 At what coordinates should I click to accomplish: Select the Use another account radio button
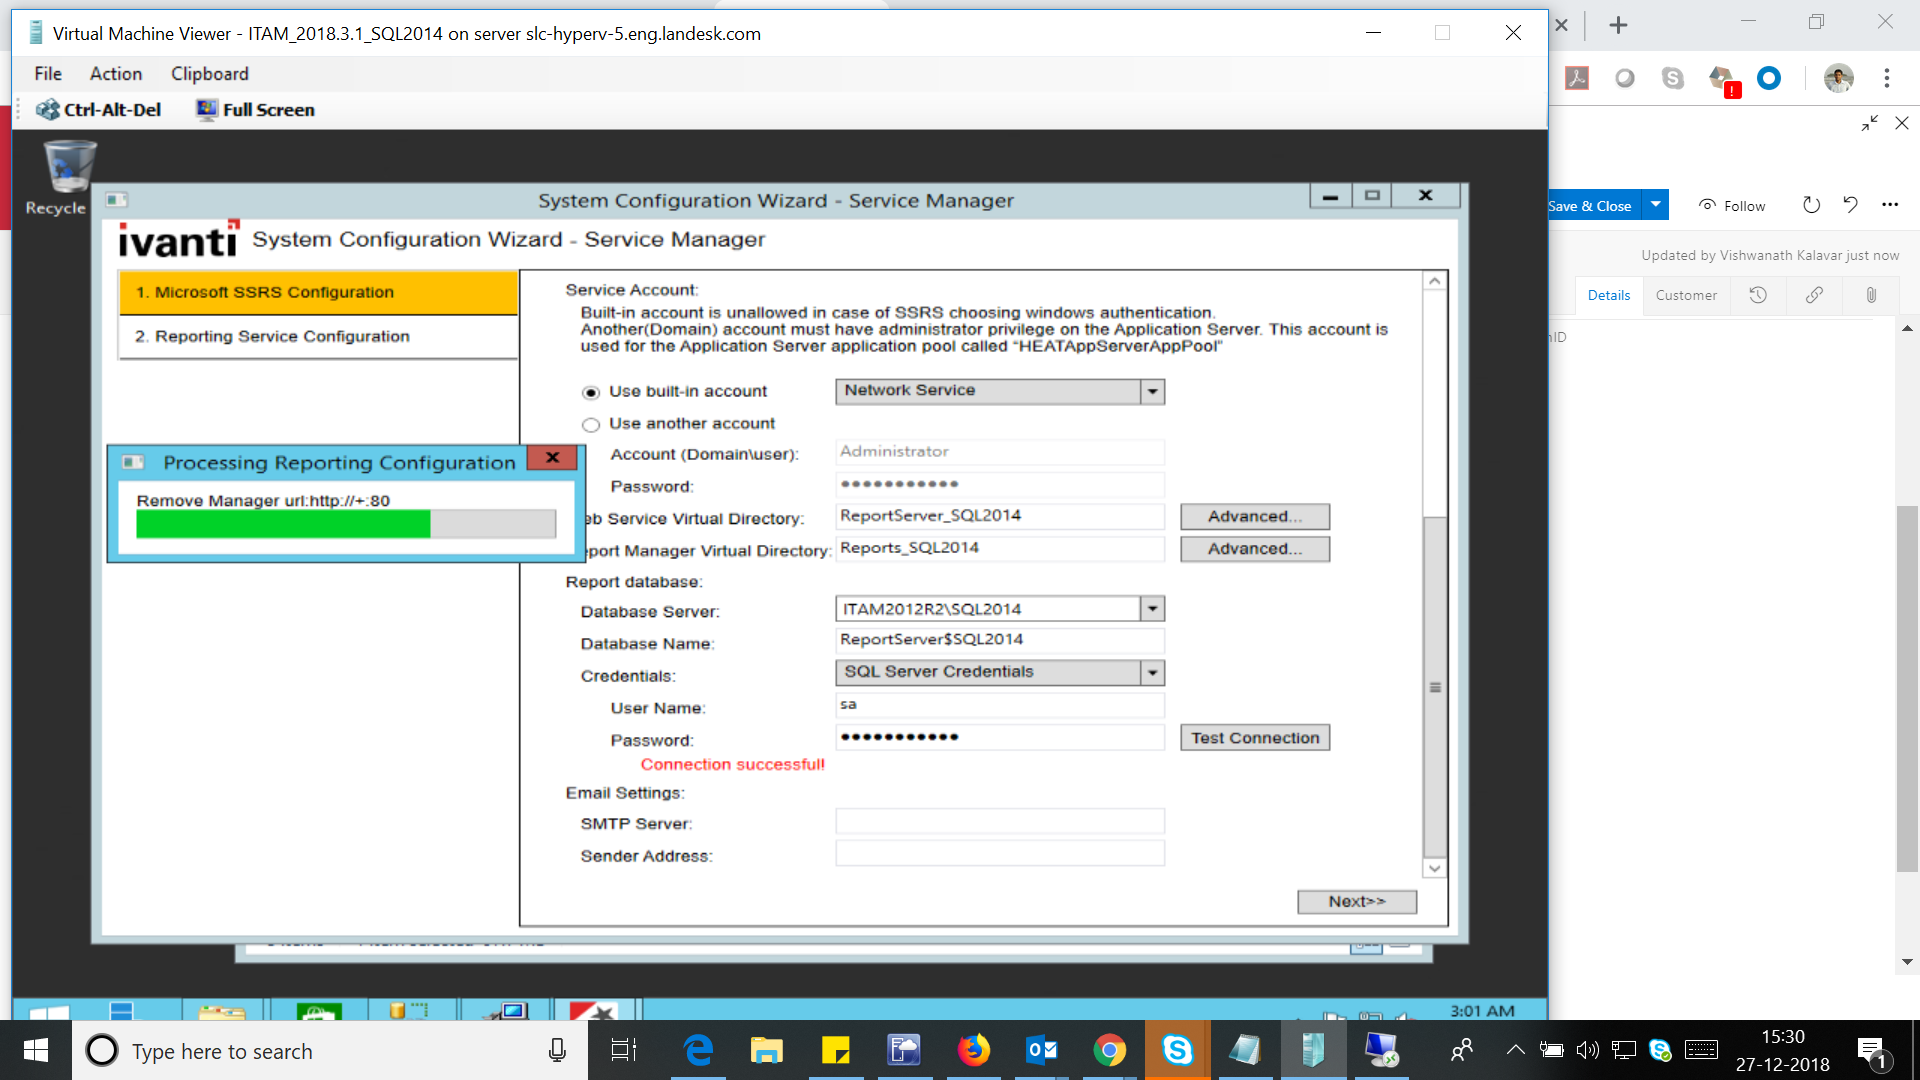(591, 425)
